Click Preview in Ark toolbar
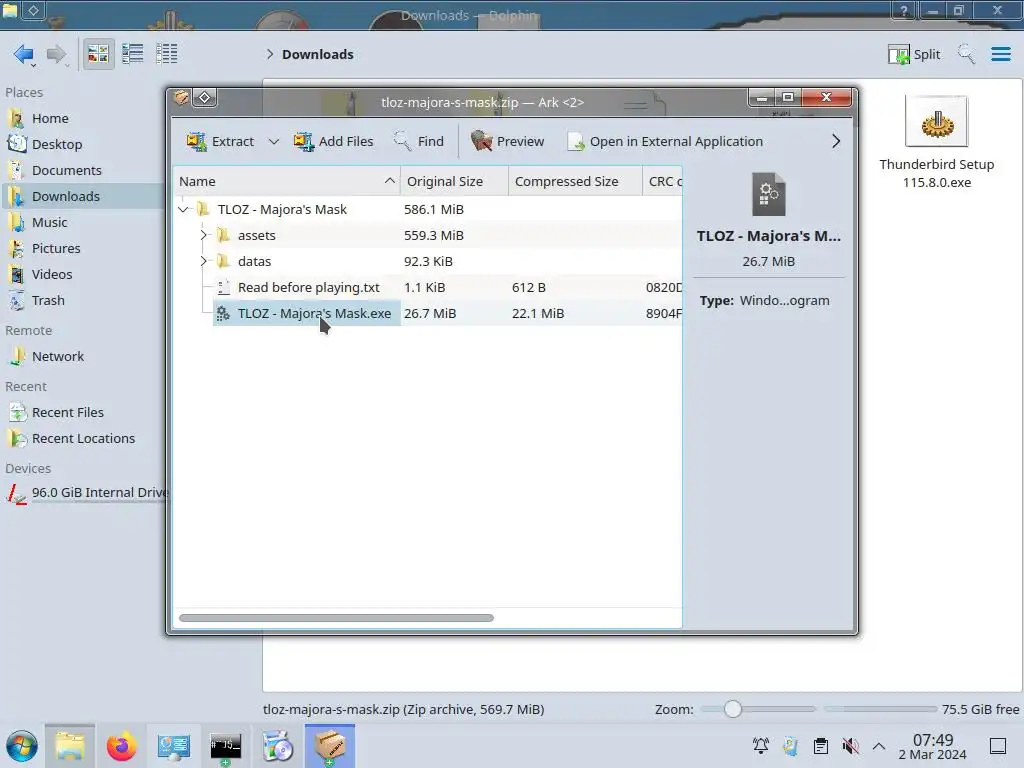 pos(507,141)
